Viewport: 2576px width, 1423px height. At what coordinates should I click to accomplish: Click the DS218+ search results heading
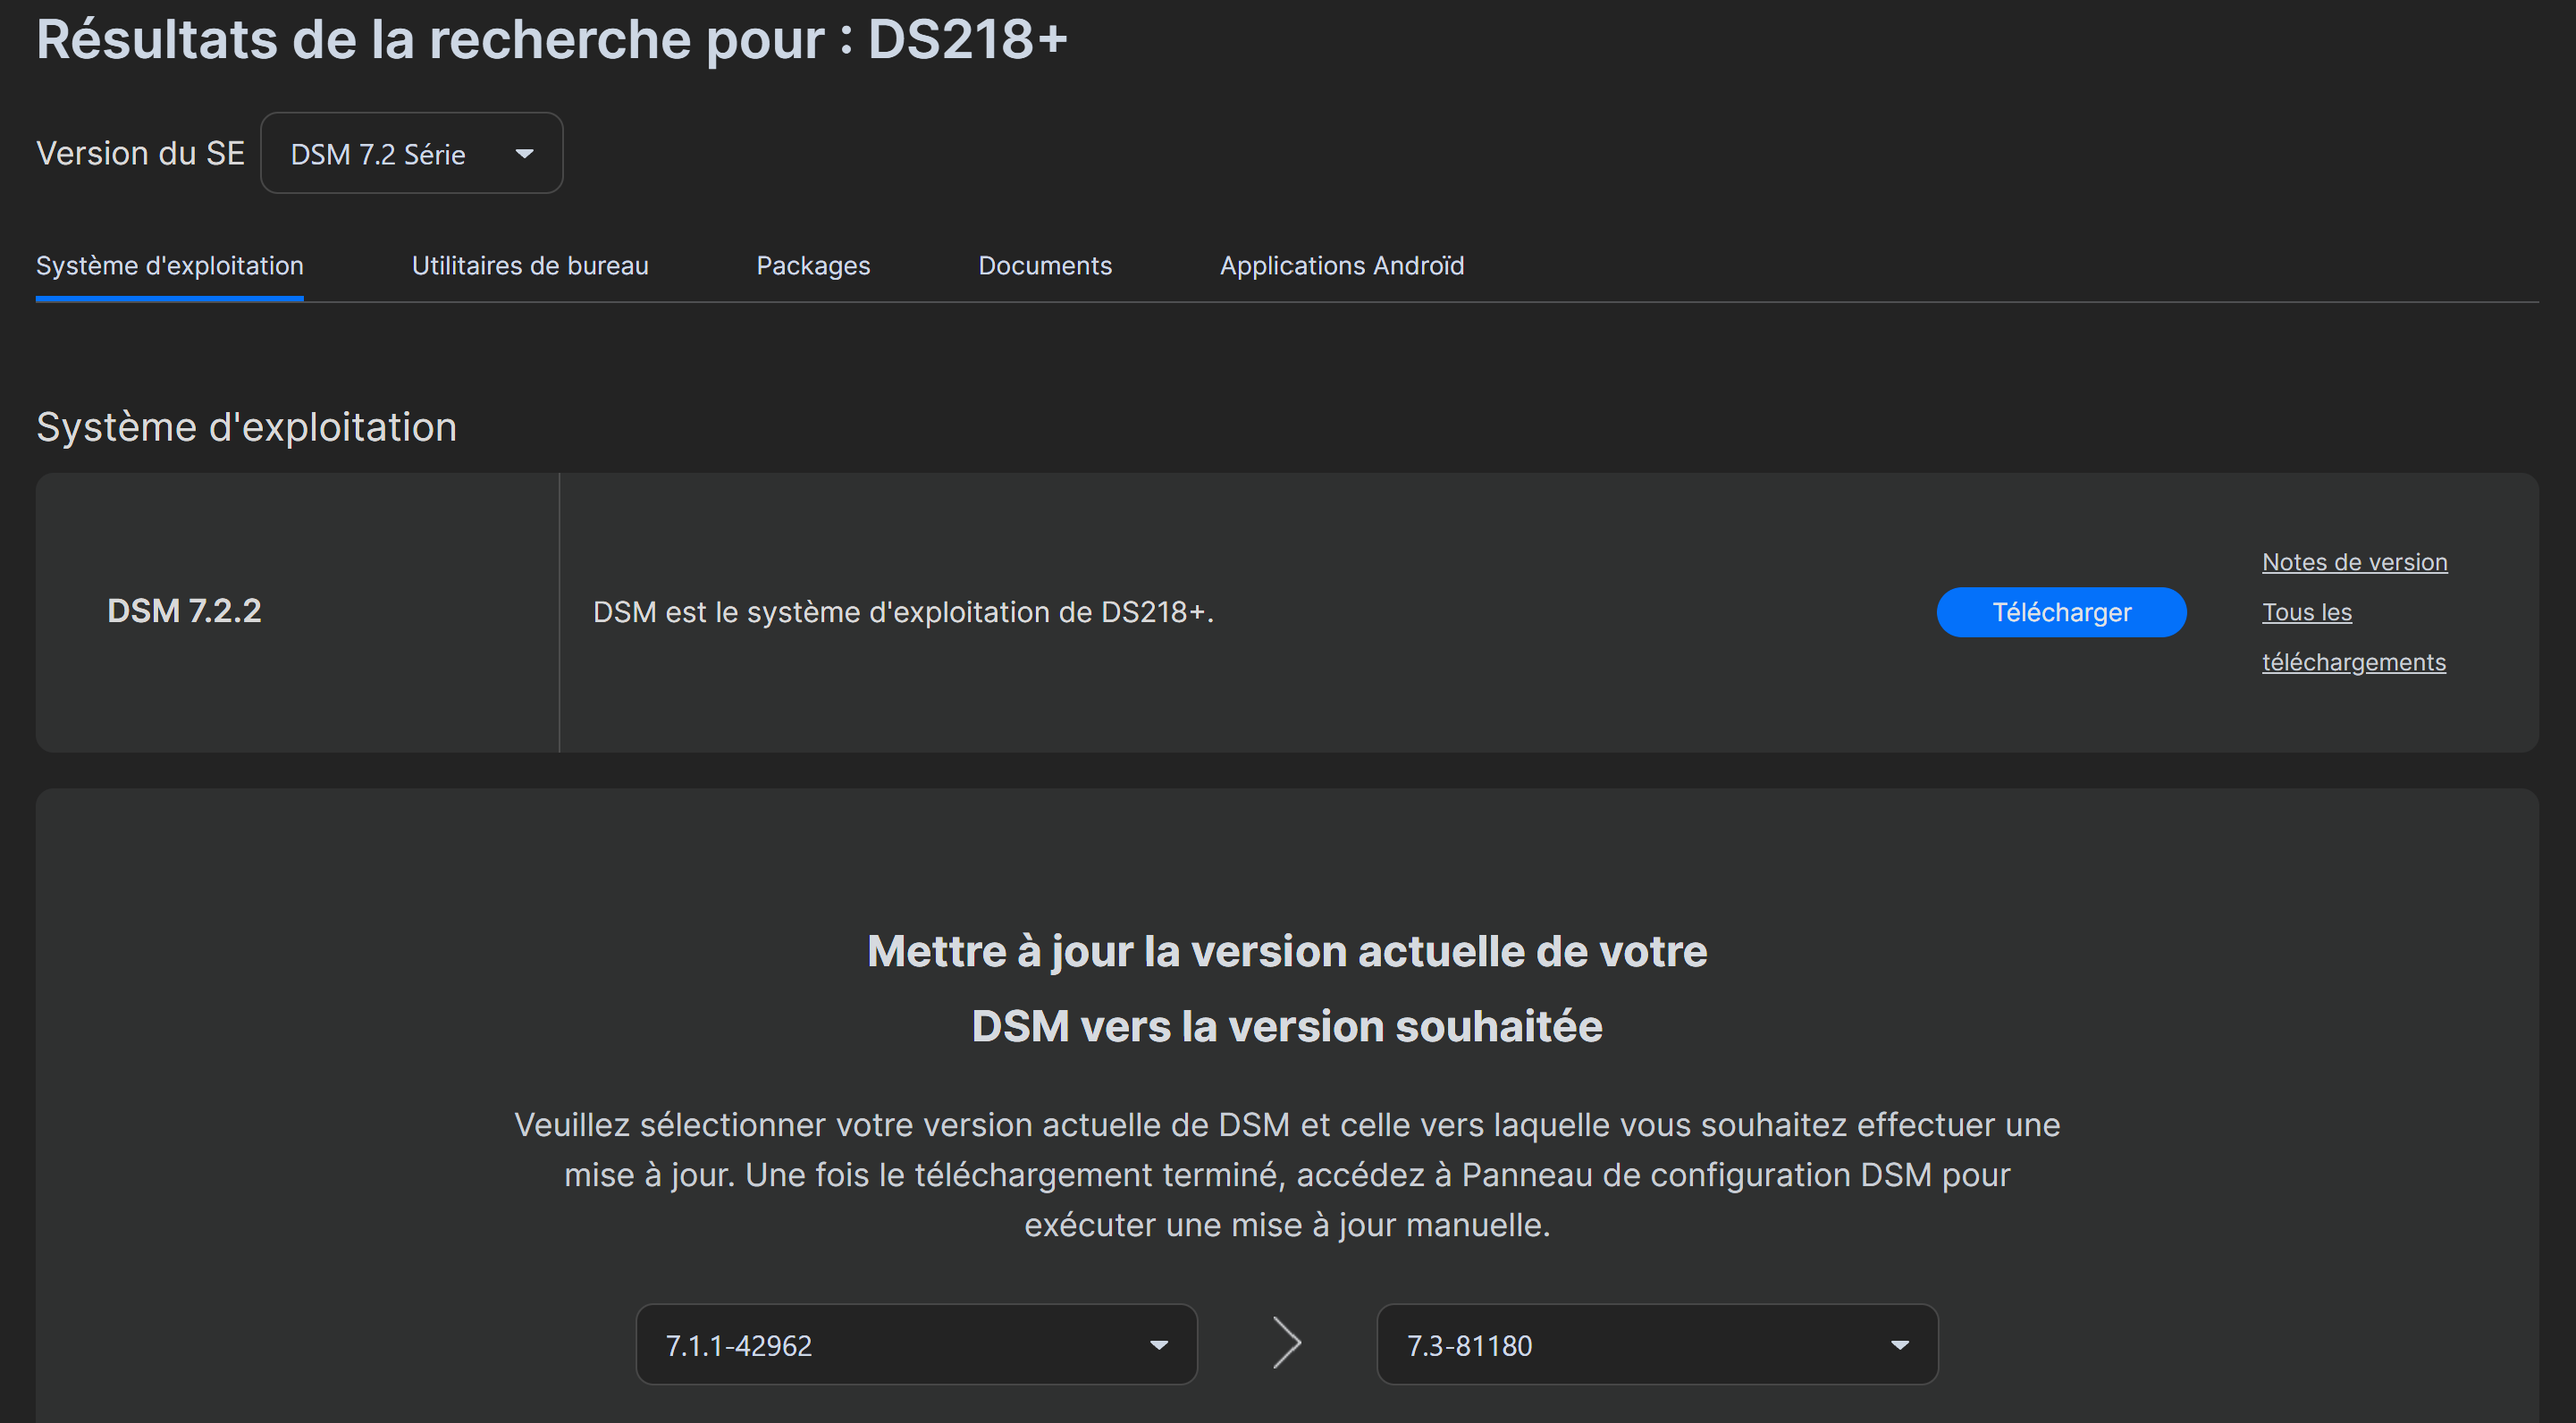coord(552,39)
